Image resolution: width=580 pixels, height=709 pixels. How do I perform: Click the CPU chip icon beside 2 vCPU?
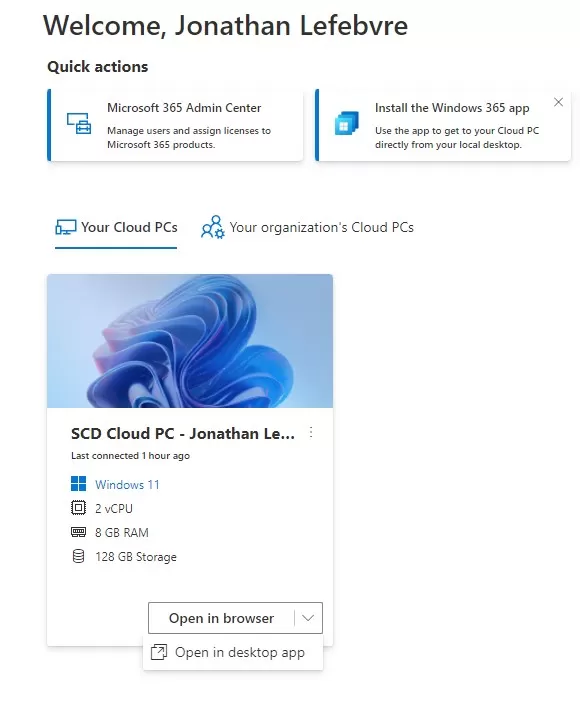78,508
